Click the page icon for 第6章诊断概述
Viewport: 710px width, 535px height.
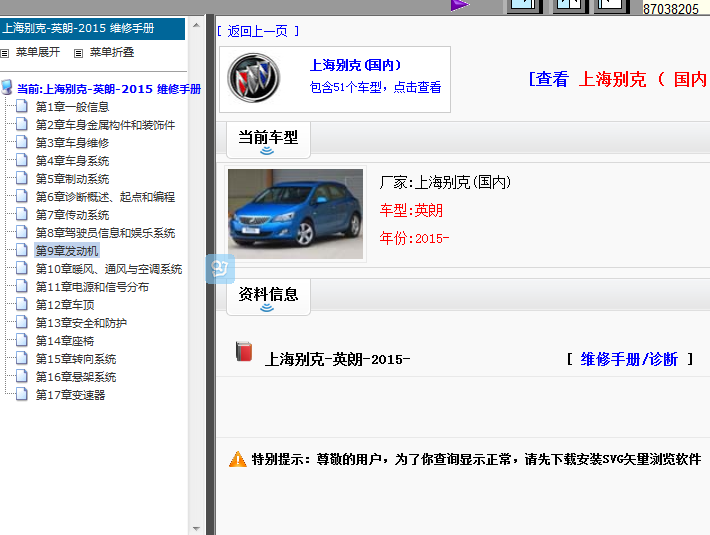(22, 196)
